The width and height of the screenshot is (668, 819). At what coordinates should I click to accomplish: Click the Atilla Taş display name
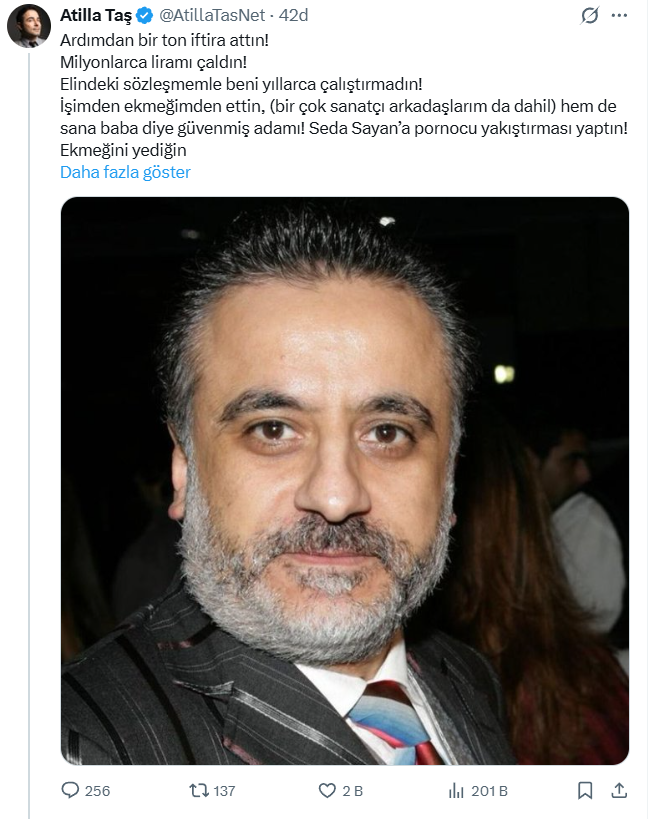tap(96, 16)
